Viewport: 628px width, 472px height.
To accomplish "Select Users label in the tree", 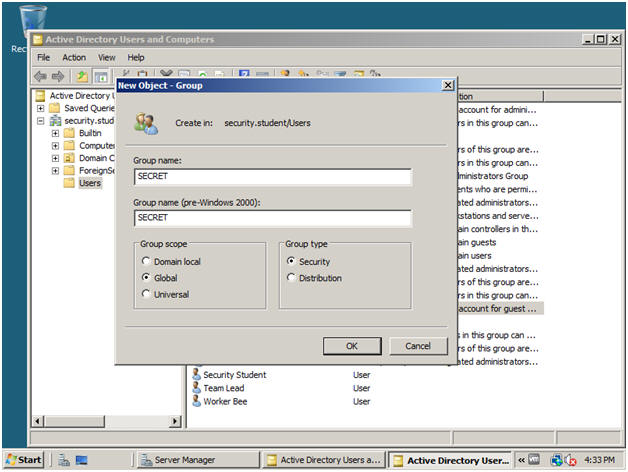I will coord(90,183).
